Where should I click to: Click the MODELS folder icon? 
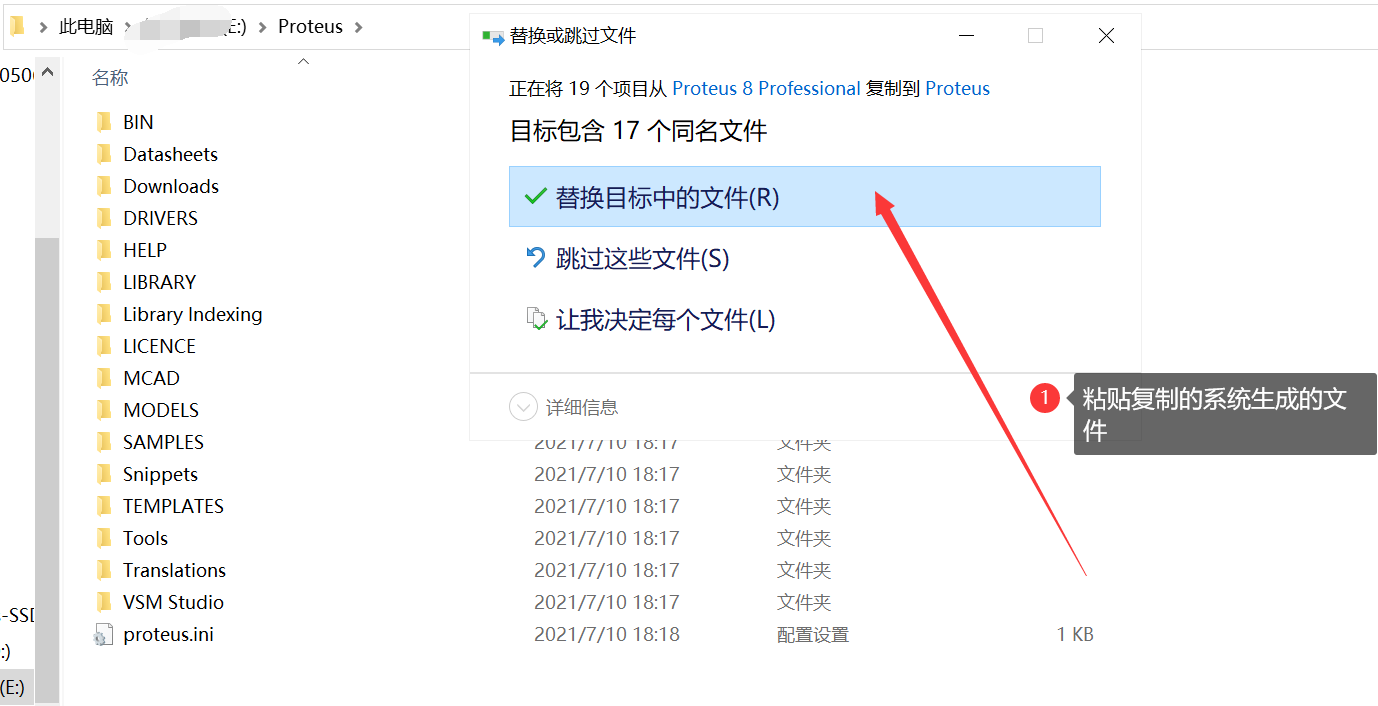[x=104, y=410]
